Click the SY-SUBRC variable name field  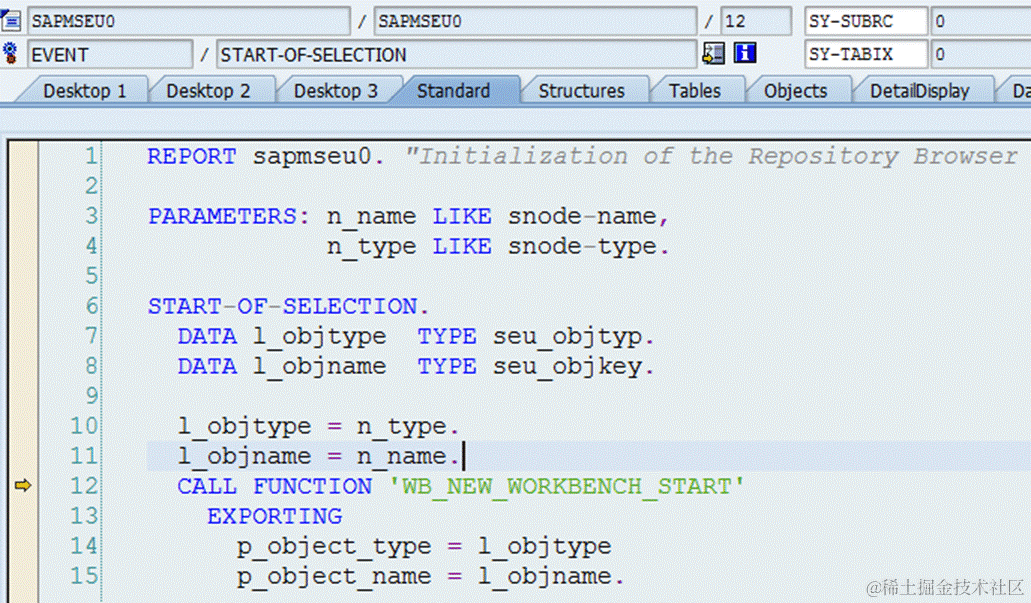tap(866, 21)
